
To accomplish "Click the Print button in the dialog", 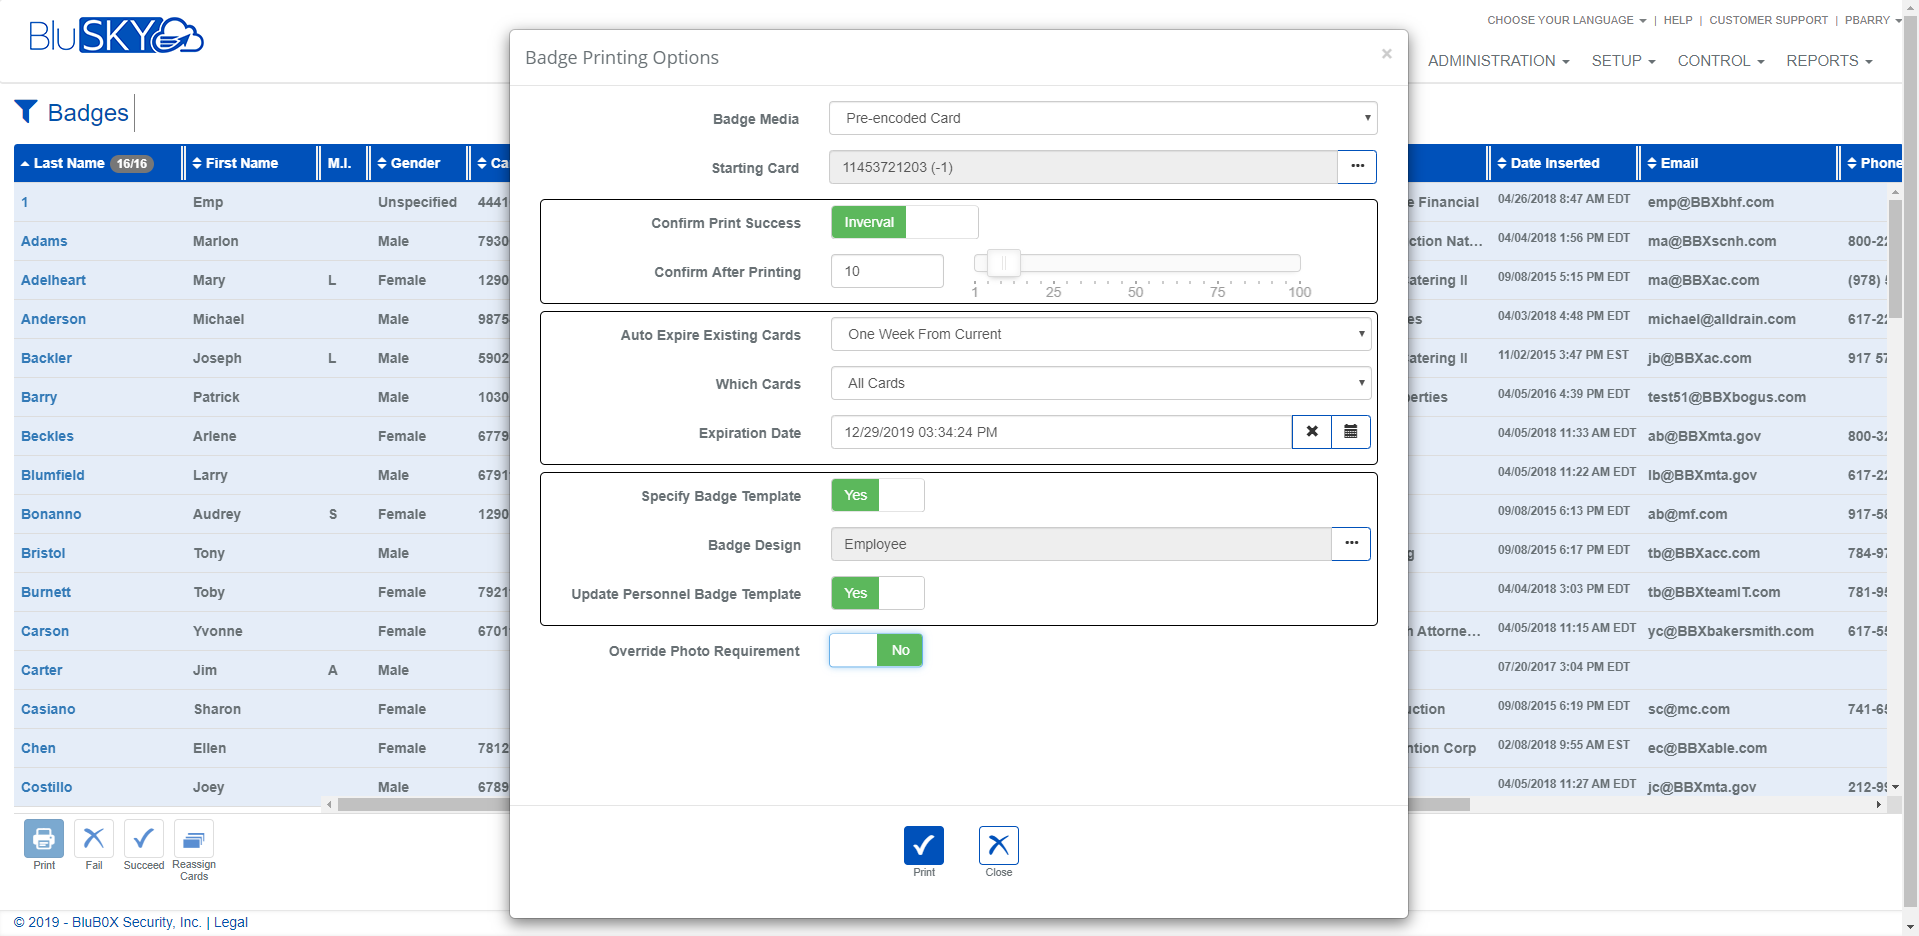I will pos(923,846).
